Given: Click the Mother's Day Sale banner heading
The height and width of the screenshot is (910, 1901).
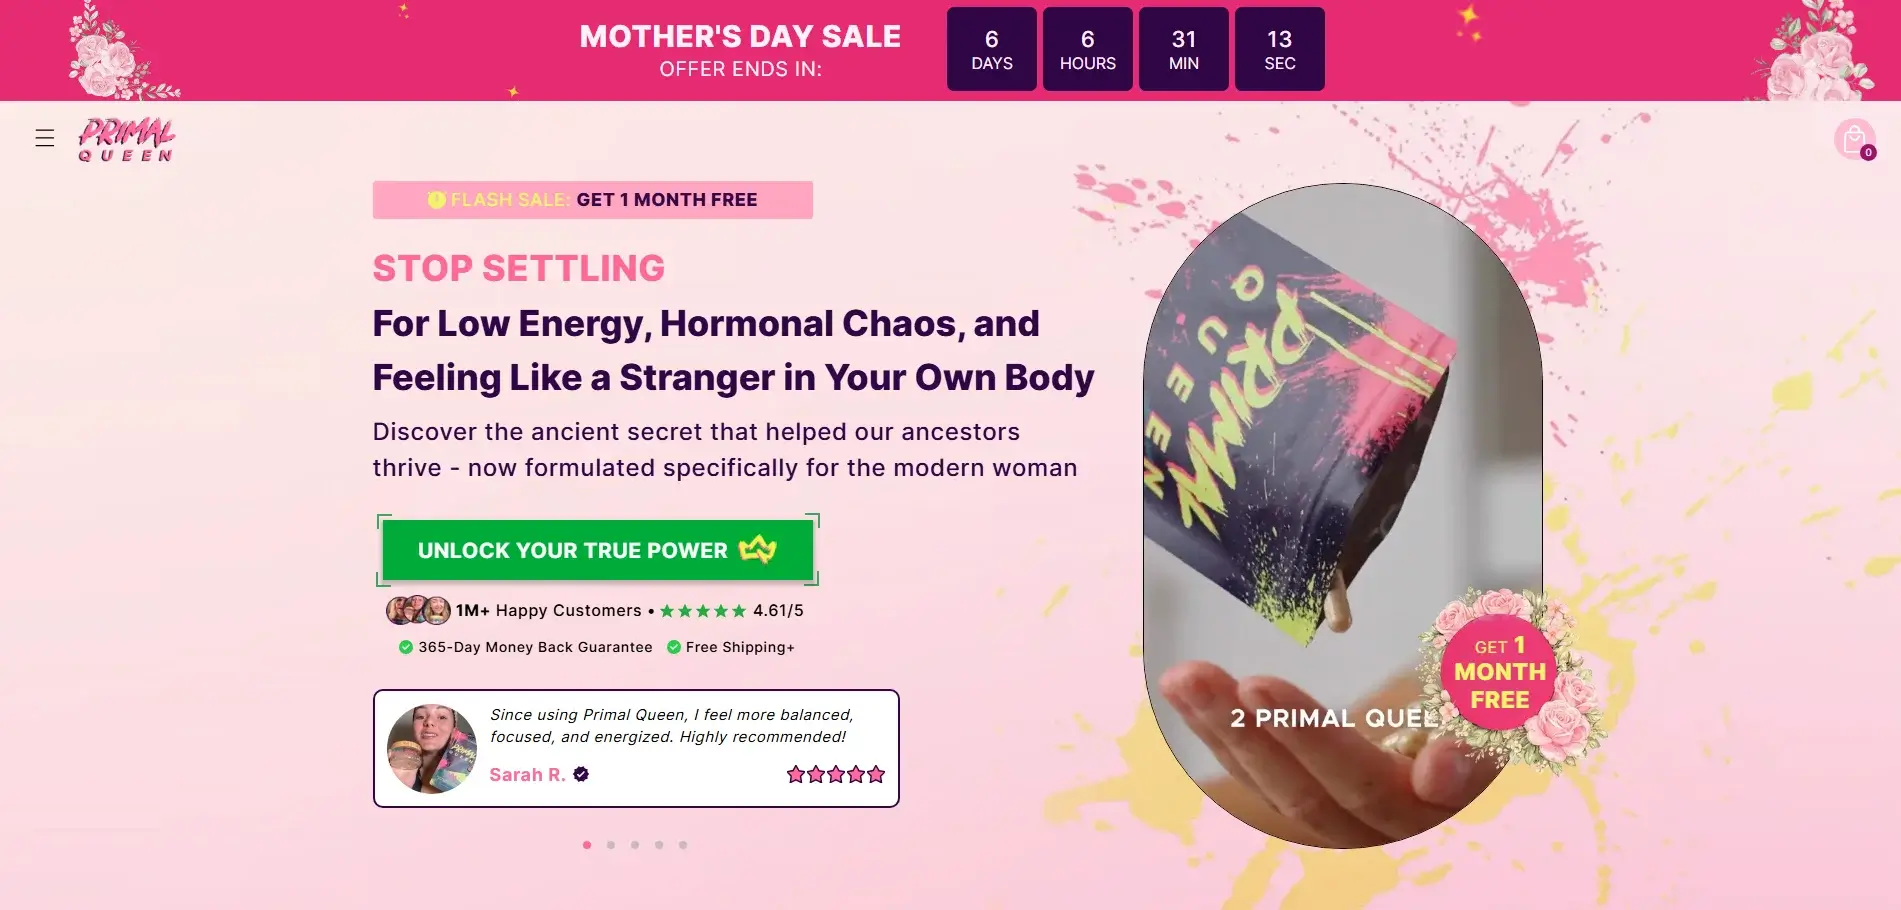Looking at the screenshot, I should click(740, 37).
